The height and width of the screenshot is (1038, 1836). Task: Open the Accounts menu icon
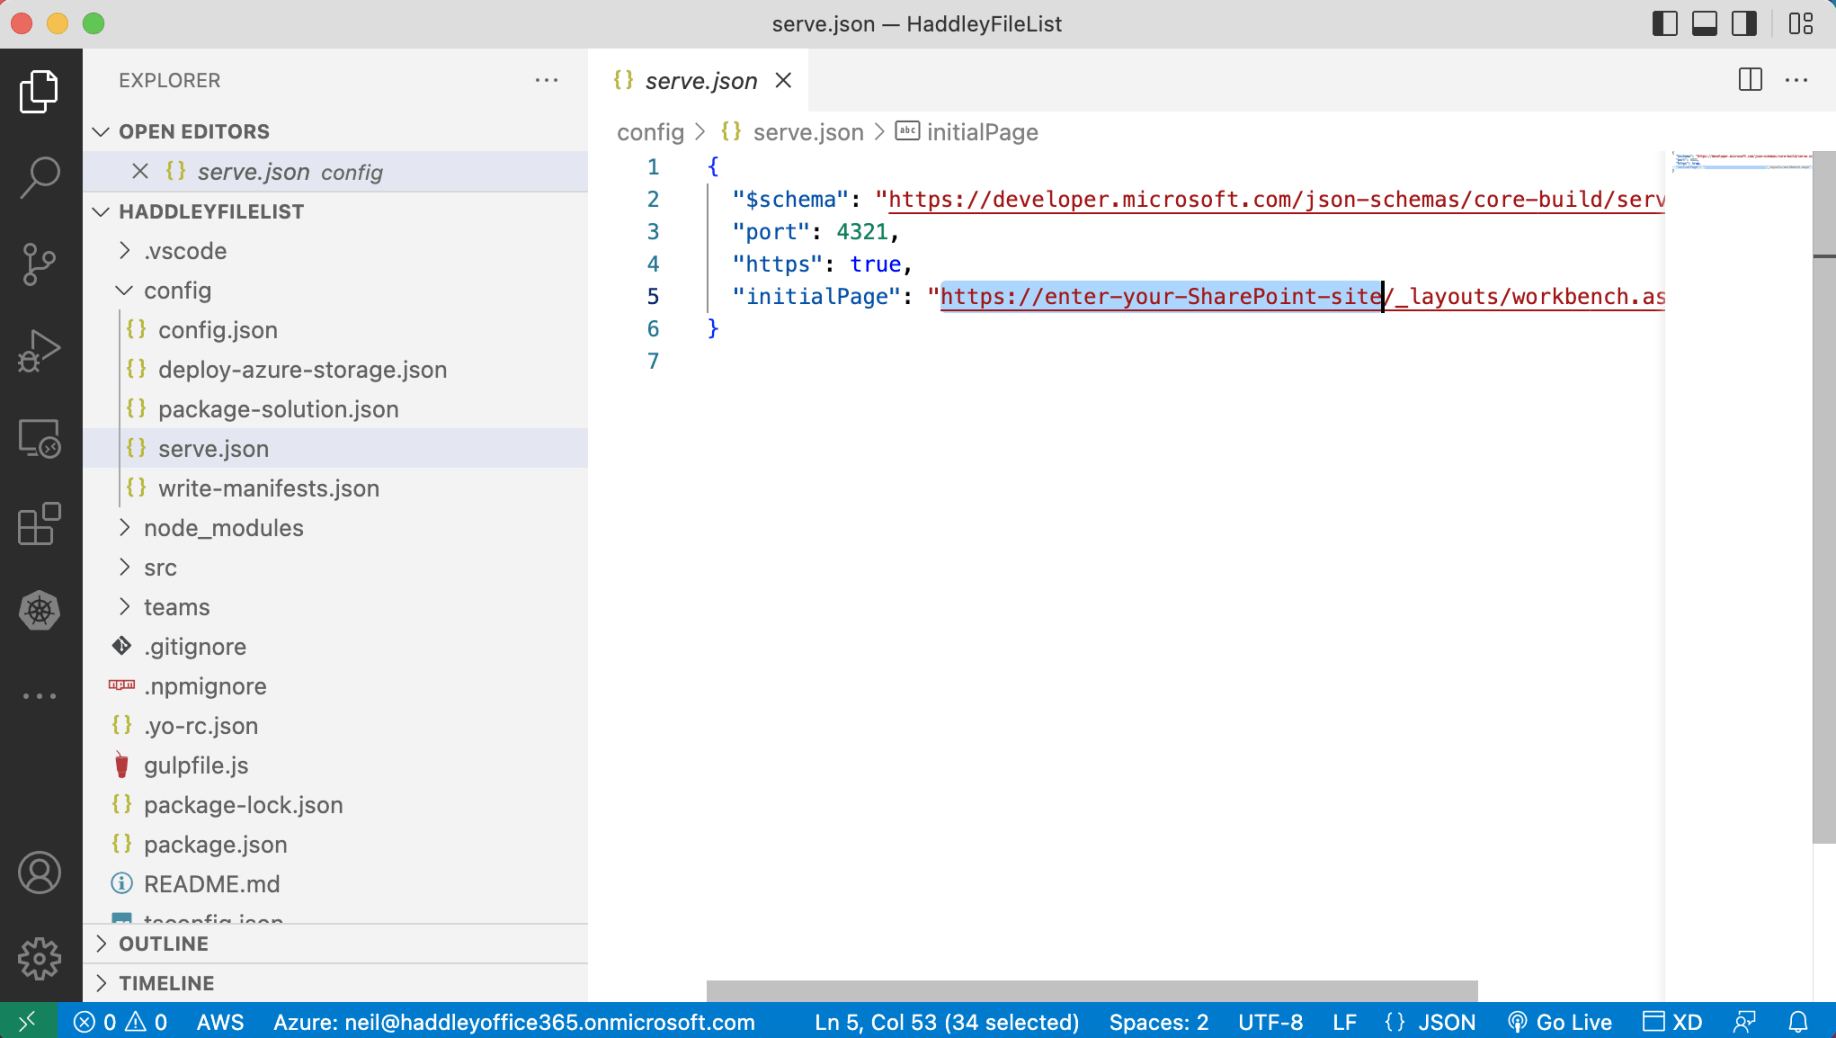point(40,873)
